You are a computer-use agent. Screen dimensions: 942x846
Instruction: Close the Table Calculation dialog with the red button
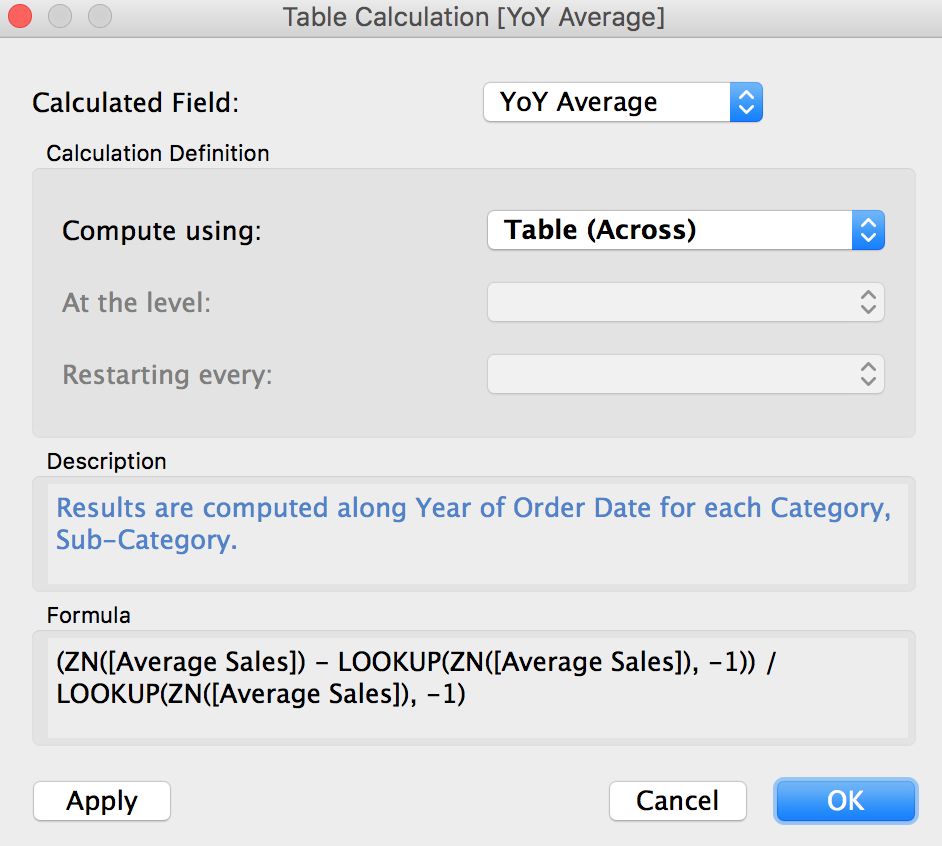20,17
